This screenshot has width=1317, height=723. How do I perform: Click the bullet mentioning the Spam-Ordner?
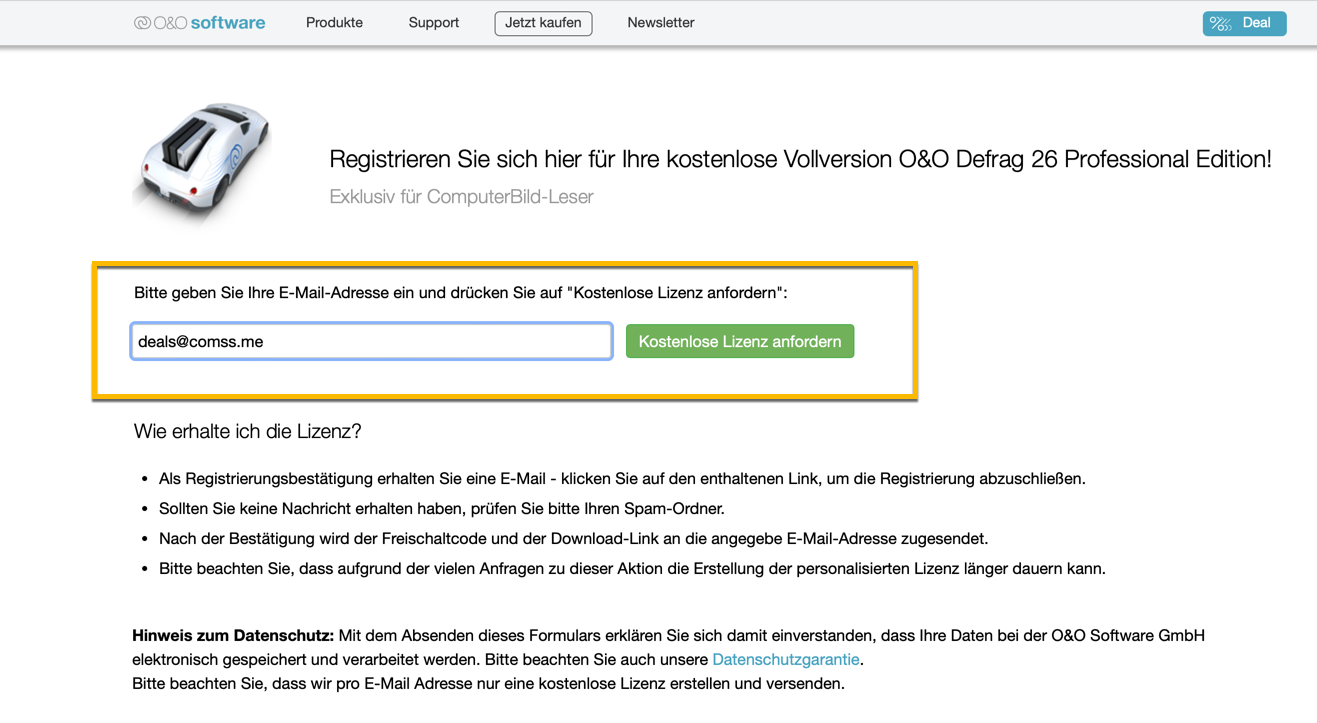tap(441, 509)
